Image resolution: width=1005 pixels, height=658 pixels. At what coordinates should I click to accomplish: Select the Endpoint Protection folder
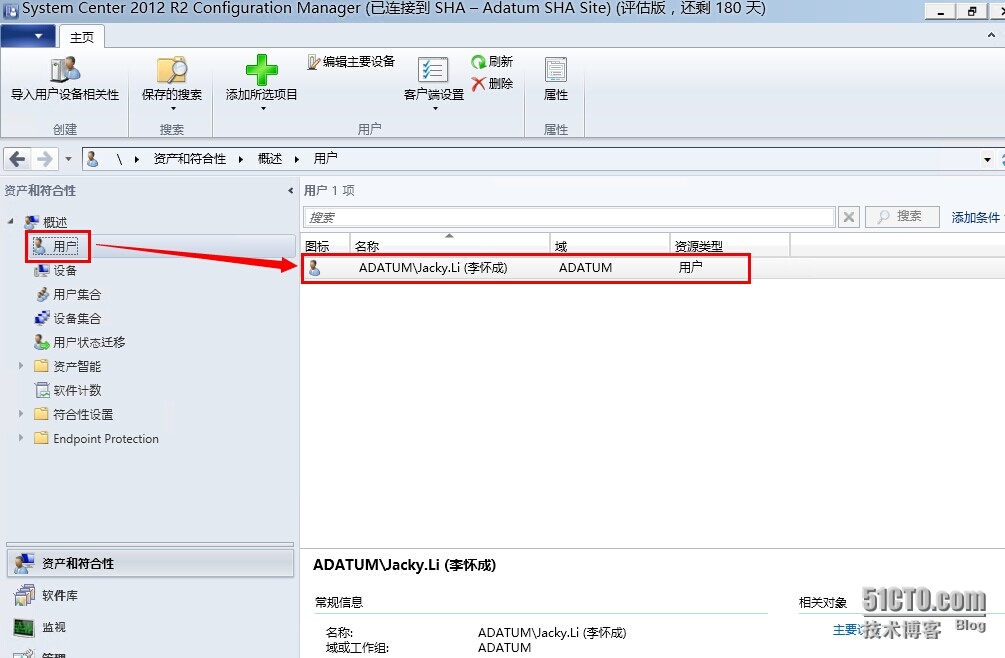pyautogui.click(x=97, y=438)
